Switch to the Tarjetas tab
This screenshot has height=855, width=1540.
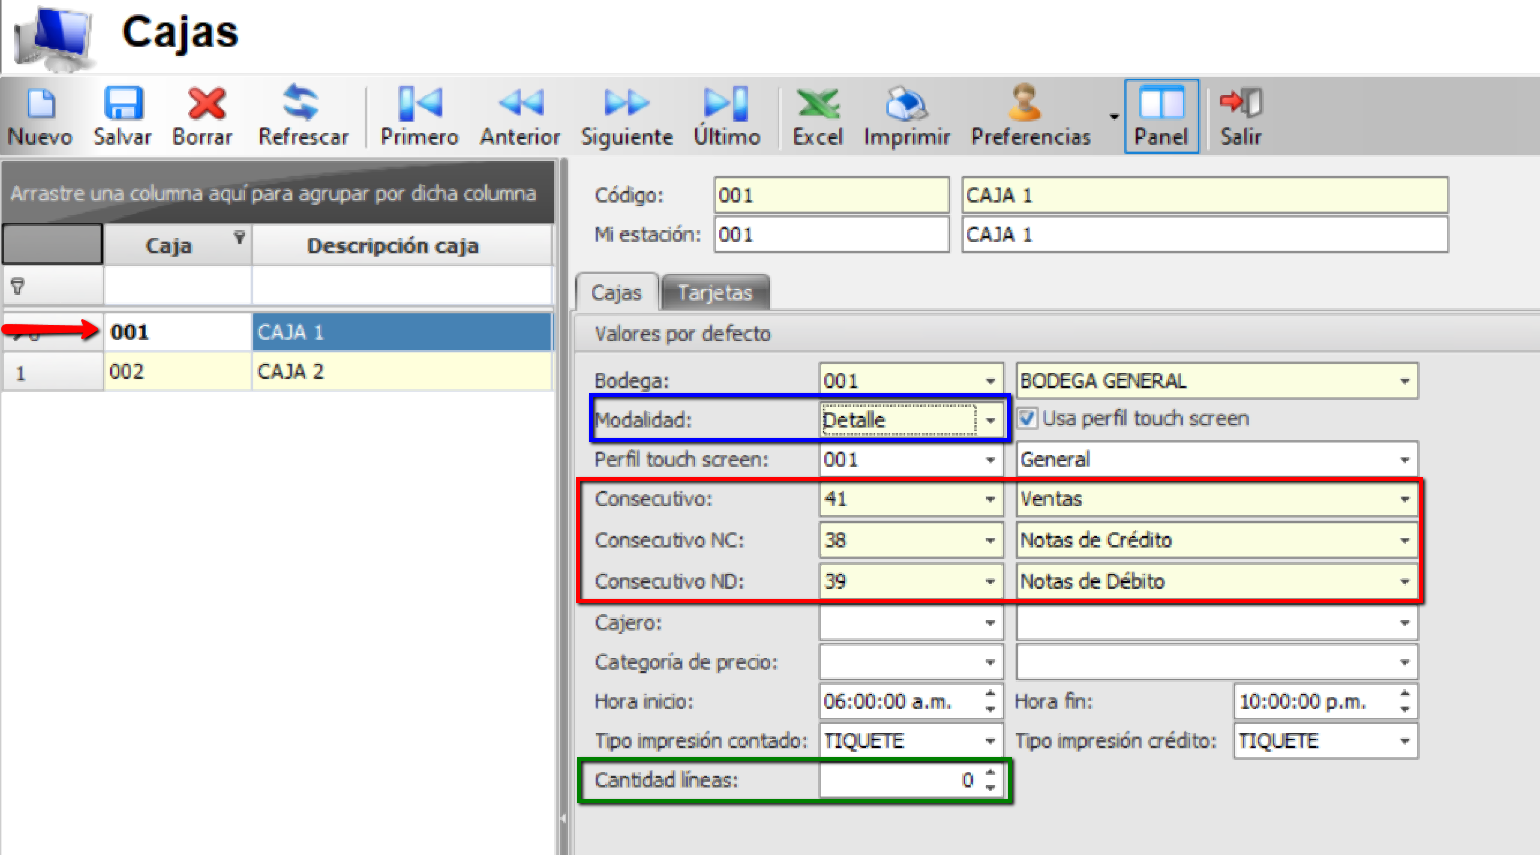pyautogui.click(x=715, y=292)
